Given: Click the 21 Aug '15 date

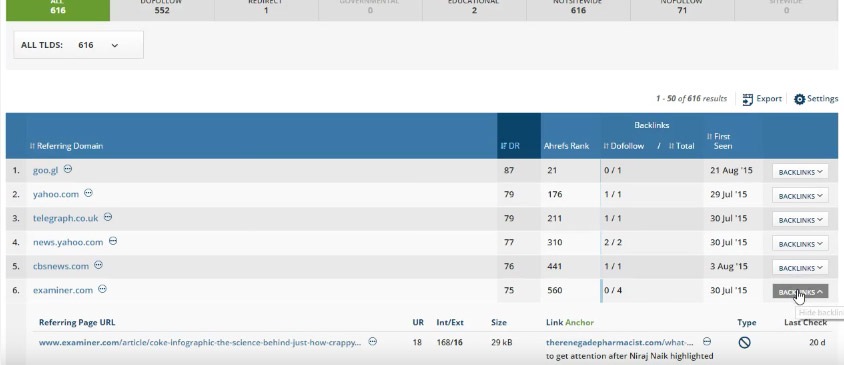Looking at the screenshot, I should [x=731, y=170].
